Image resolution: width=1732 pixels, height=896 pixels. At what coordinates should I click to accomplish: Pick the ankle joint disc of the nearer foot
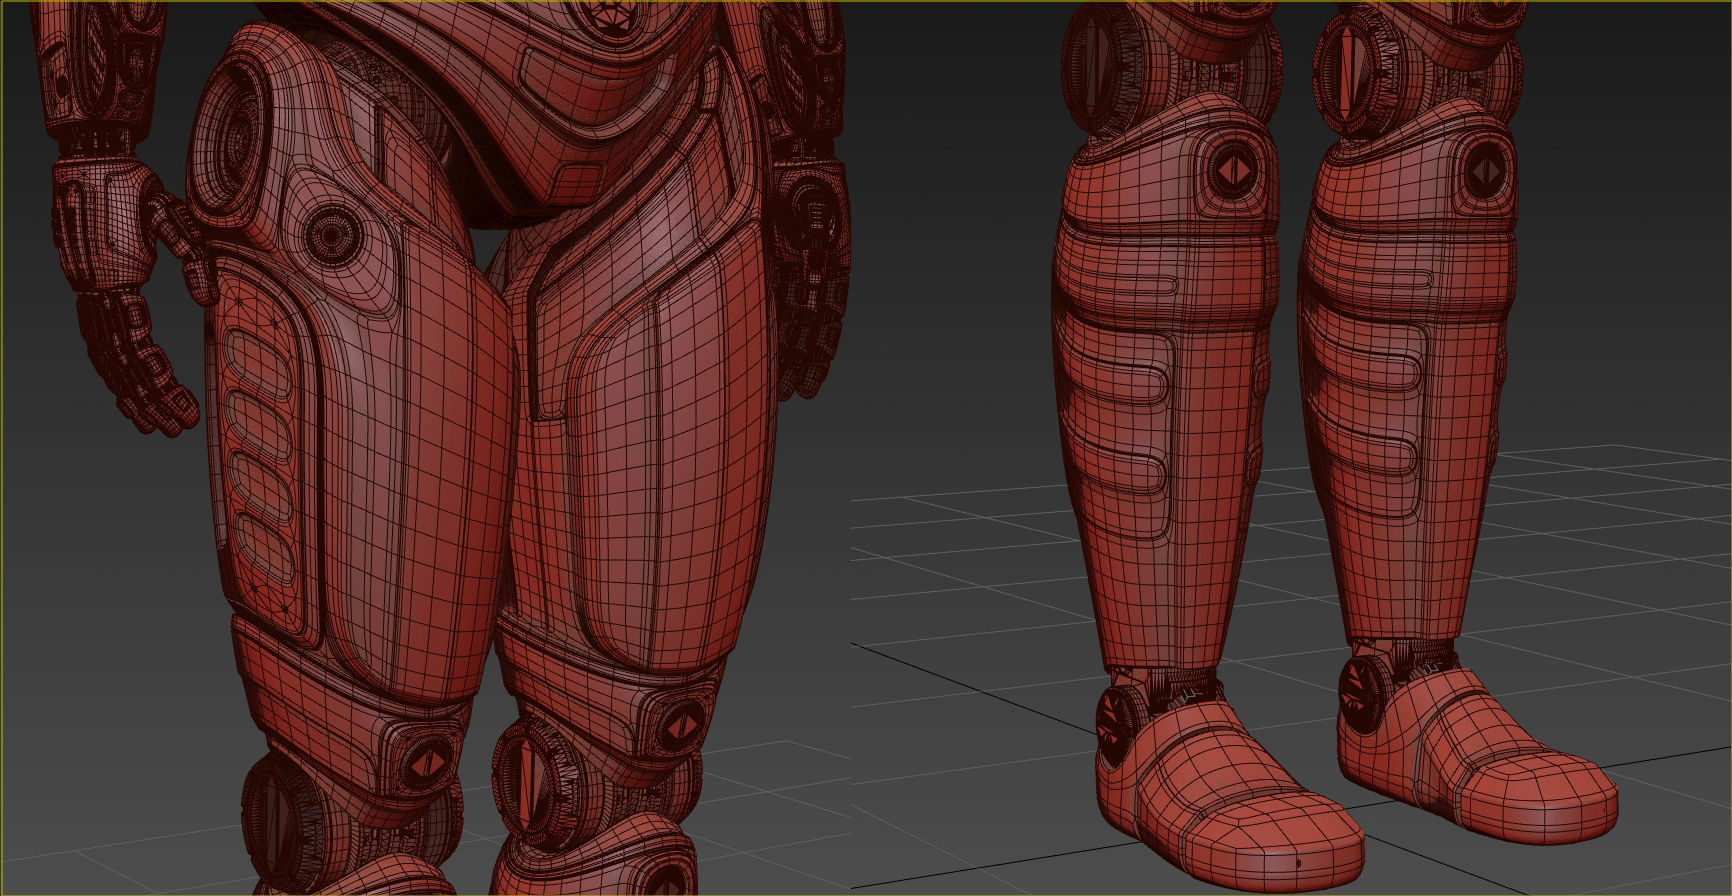click(1118, 728)
